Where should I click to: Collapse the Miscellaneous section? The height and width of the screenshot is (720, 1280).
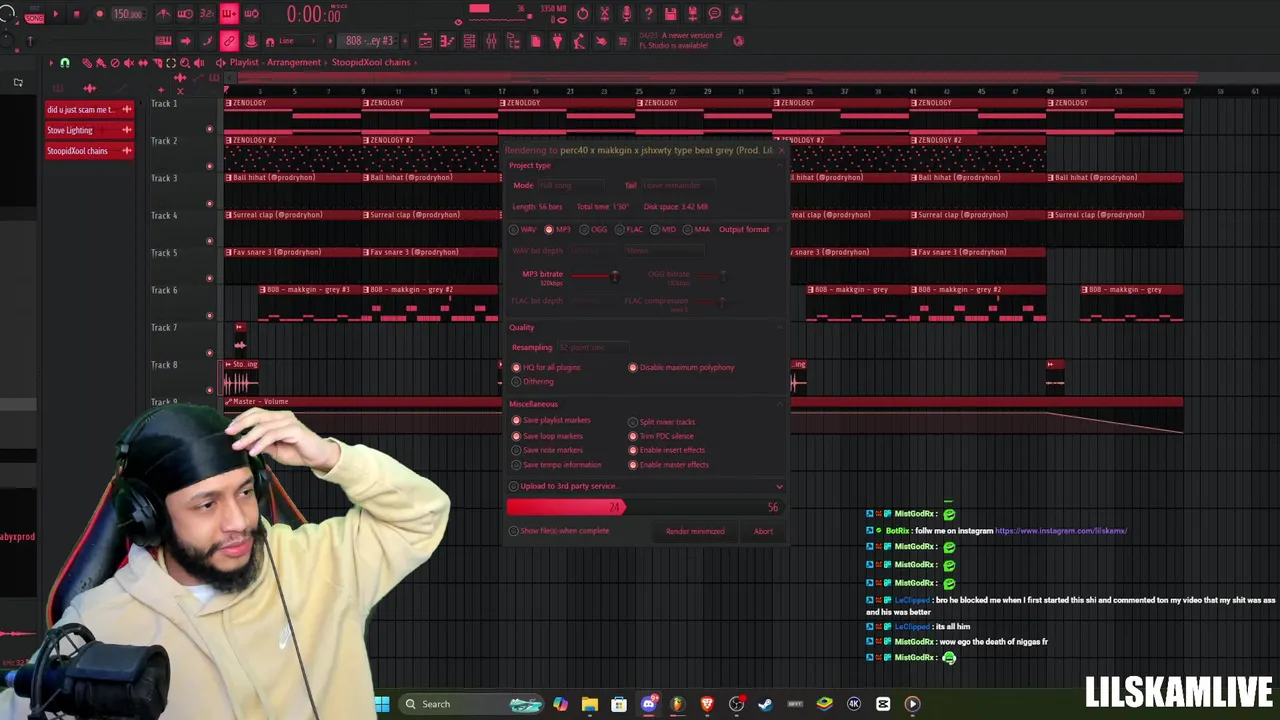[780, 404]
